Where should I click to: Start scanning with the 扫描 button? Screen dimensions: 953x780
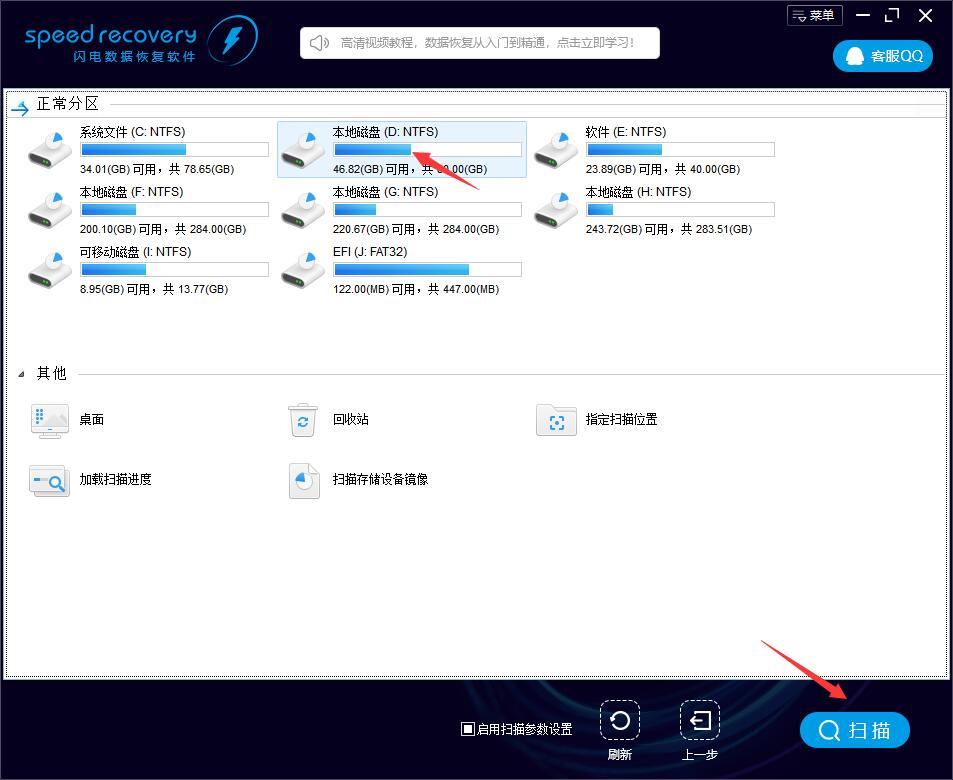point(855,730)
